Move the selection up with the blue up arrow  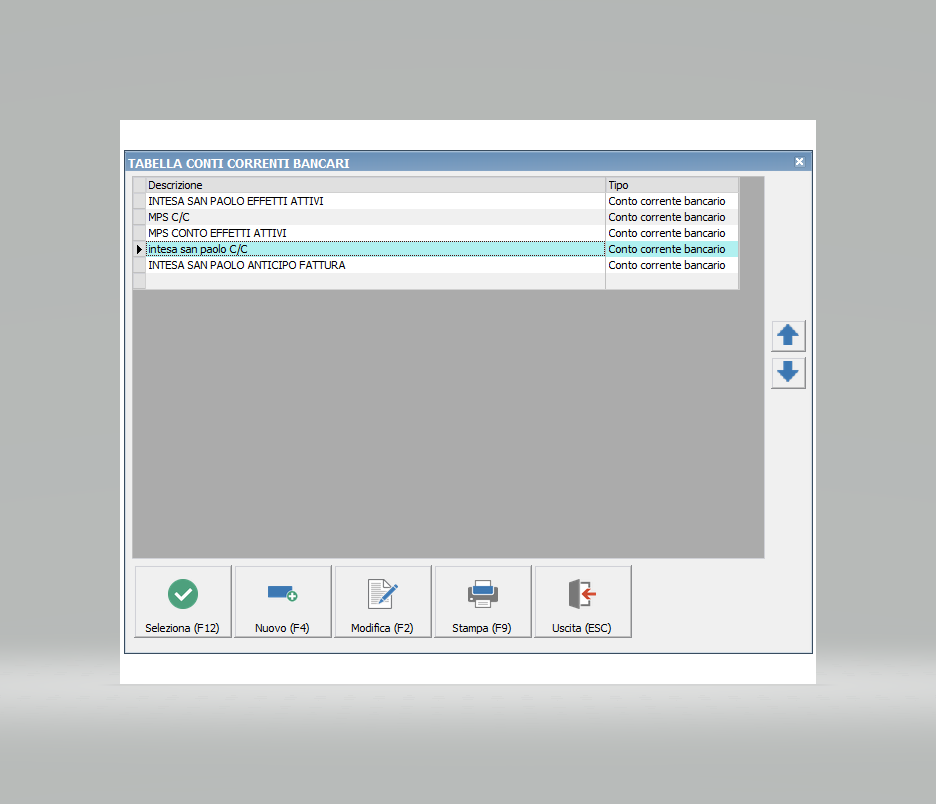click(788, 336)
